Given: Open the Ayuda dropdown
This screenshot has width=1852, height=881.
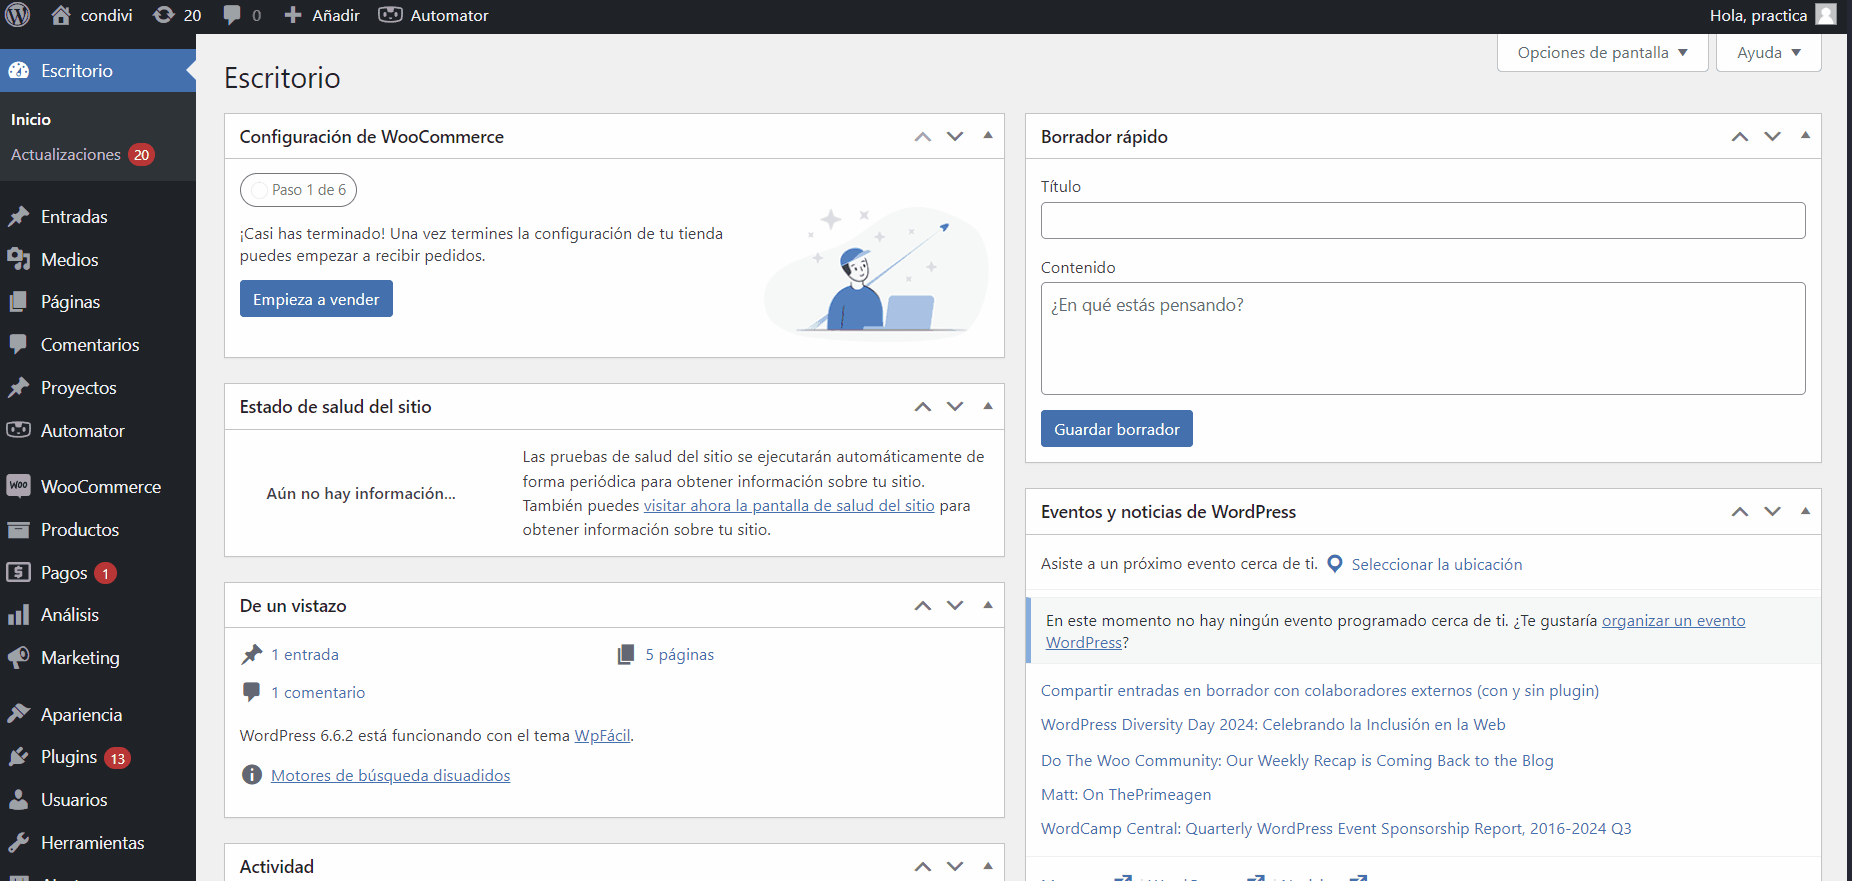Looking at the screenshot, I should pyautogui.click(x=1768, y=53).
